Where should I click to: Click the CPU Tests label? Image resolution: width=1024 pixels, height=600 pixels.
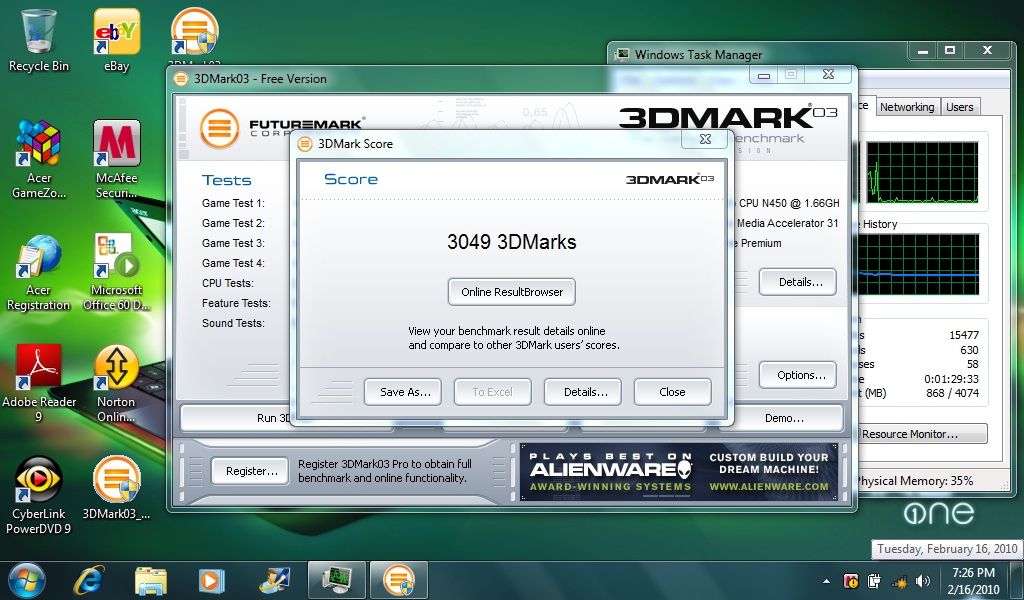[228, 283]
